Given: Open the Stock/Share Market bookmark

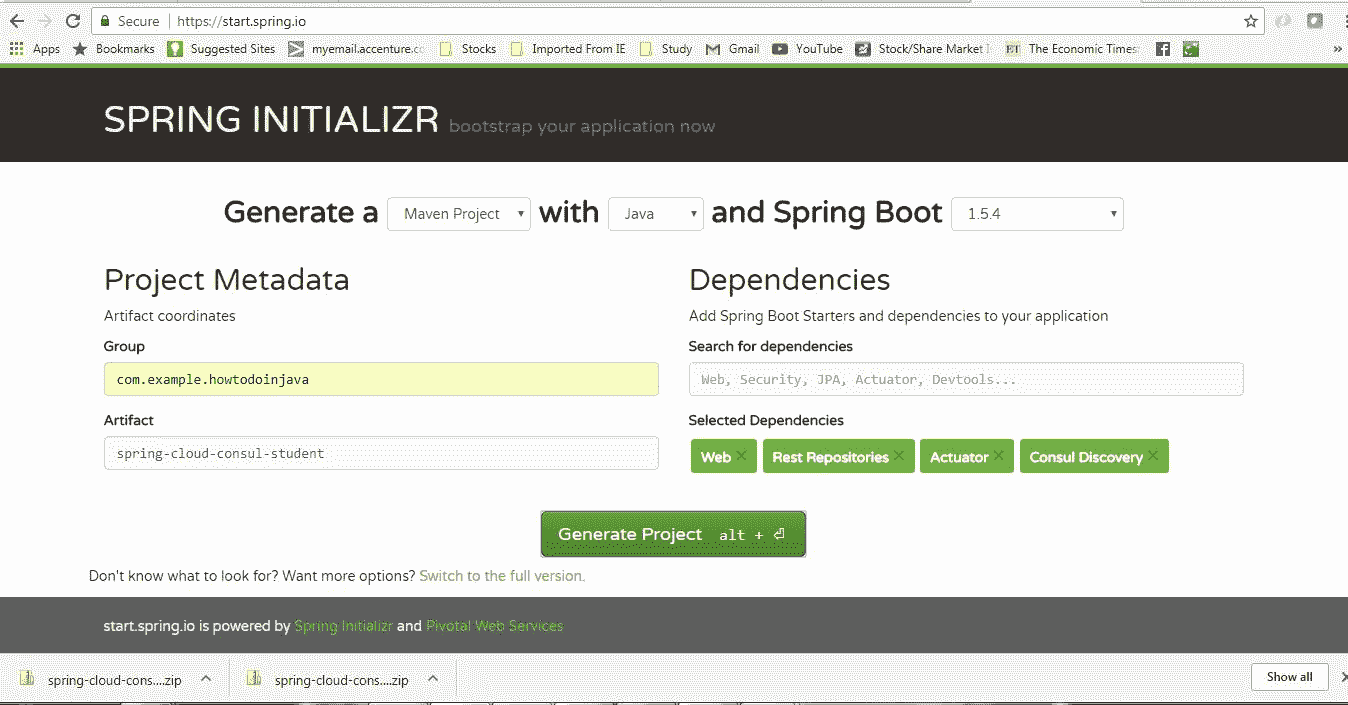Looking at the screenshot, I should [x=924, y=48].
